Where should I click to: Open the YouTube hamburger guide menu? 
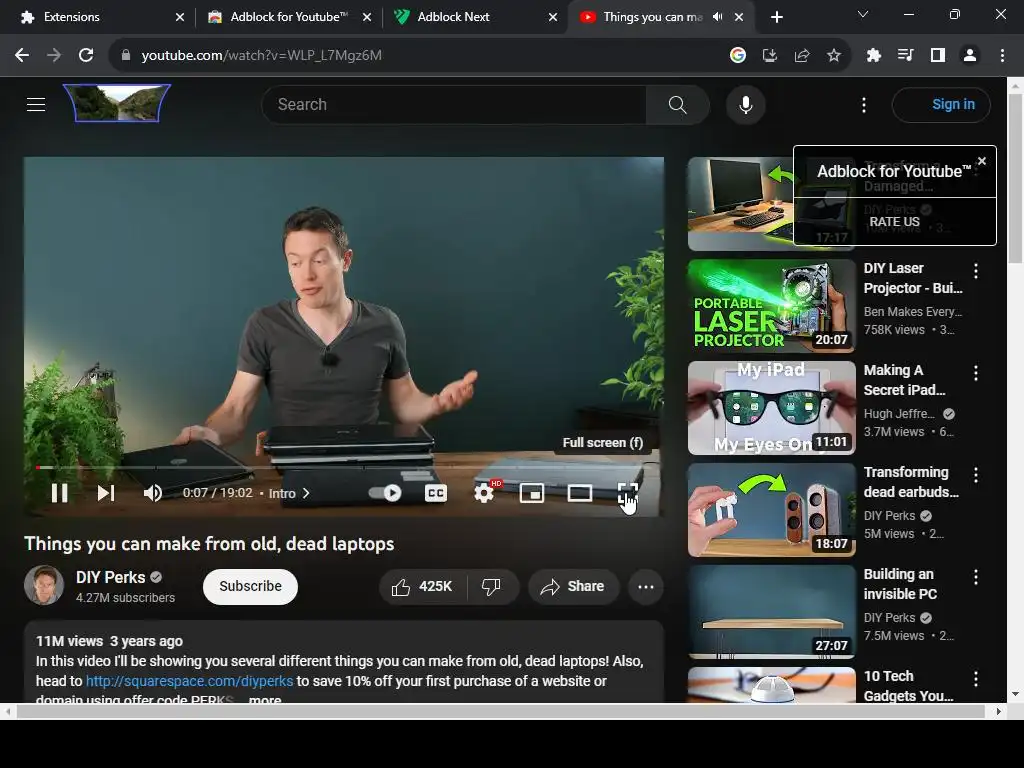coord(36,104)
